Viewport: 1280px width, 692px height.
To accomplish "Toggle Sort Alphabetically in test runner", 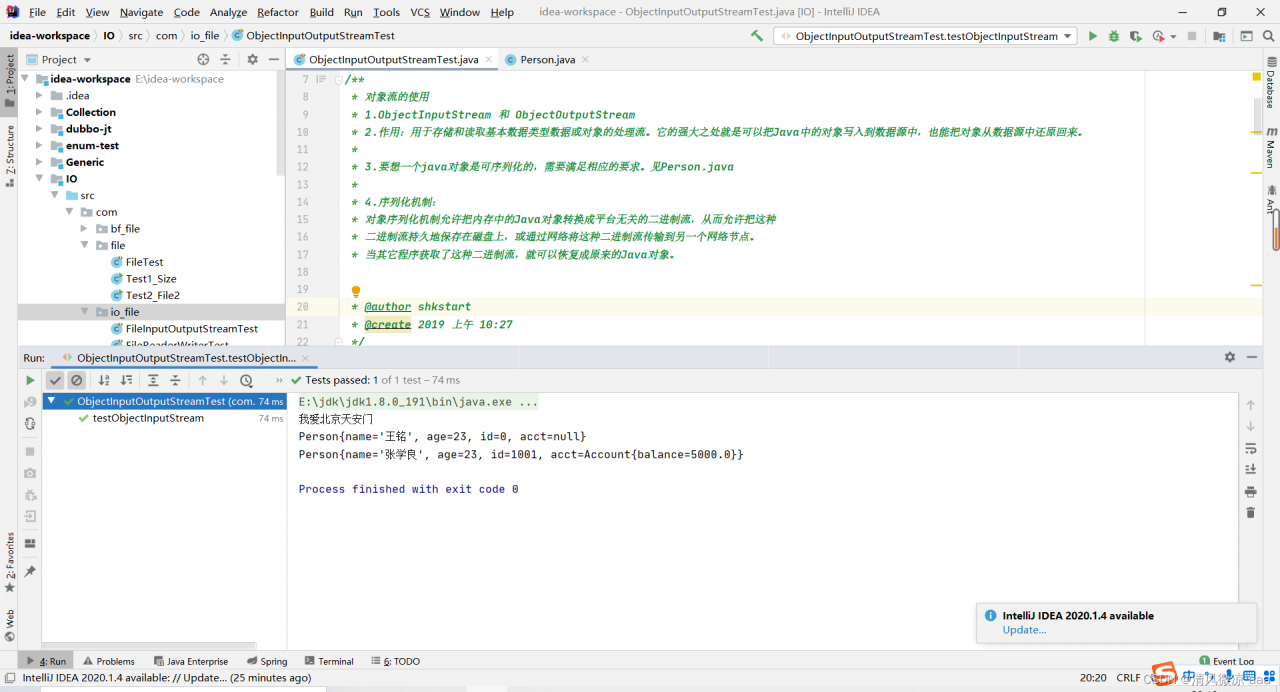I will (x=104, y=380).
